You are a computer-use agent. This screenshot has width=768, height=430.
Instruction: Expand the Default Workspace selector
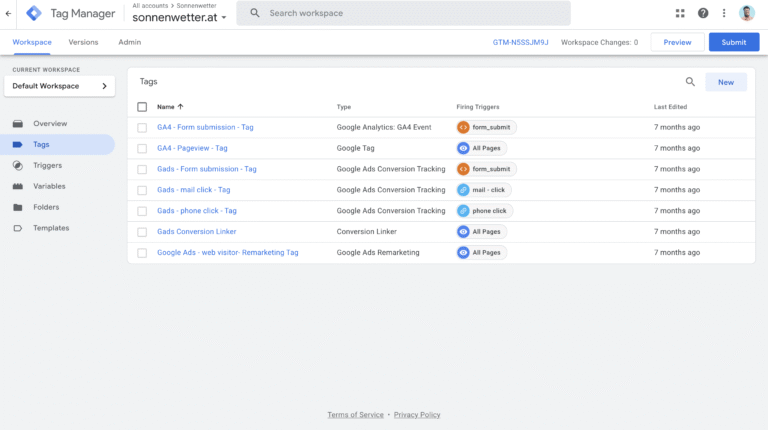pos(60,86)
